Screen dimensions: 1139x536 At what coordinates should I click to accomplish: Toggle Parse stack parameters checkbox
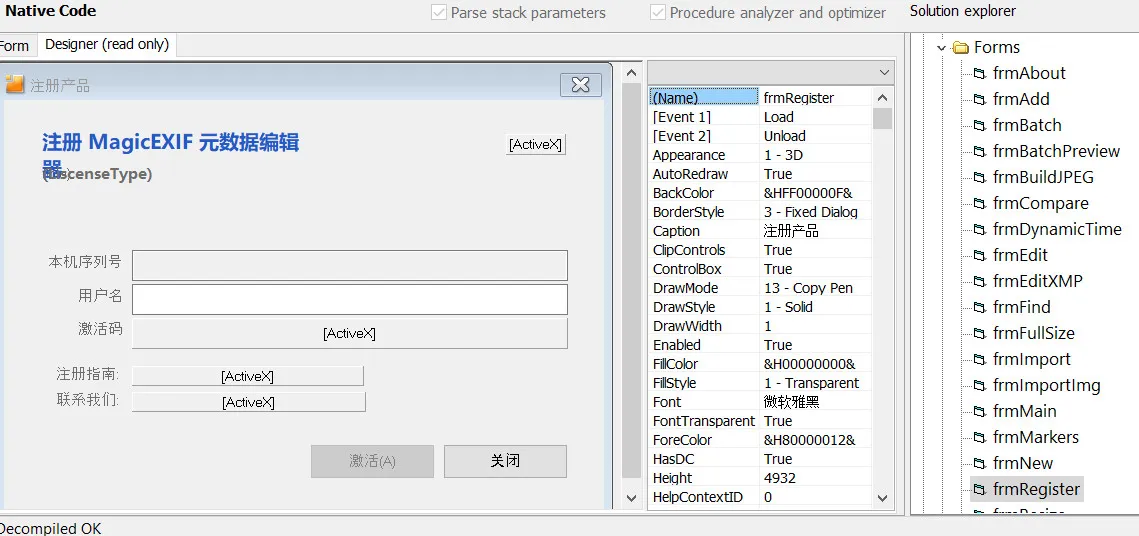click(x=439, y=12)
